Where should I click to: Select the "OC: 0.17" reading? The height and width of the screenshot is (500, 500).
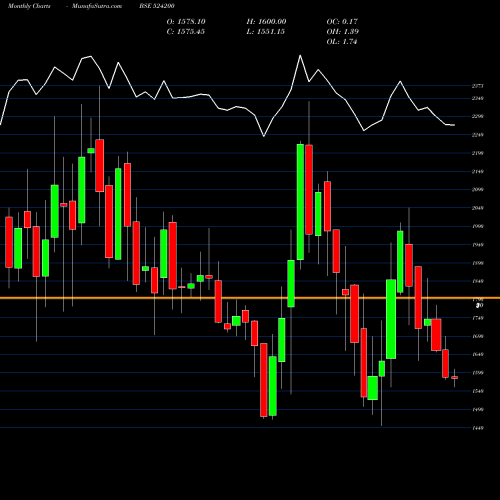[x=342, y=22]
